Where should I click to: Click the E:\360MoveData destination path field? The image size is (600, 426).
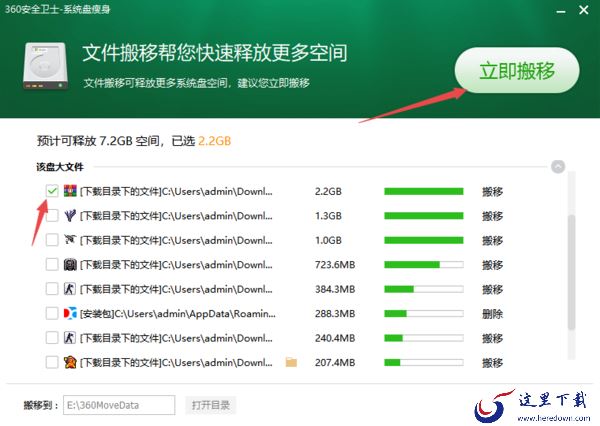coord(119,405)
